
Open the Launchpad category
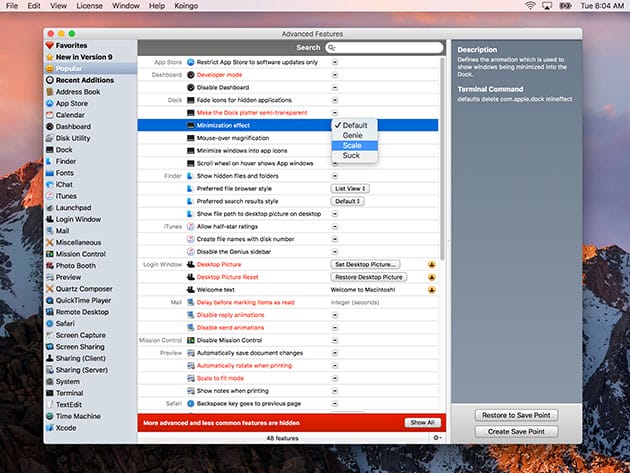click(x=74, y=207)
